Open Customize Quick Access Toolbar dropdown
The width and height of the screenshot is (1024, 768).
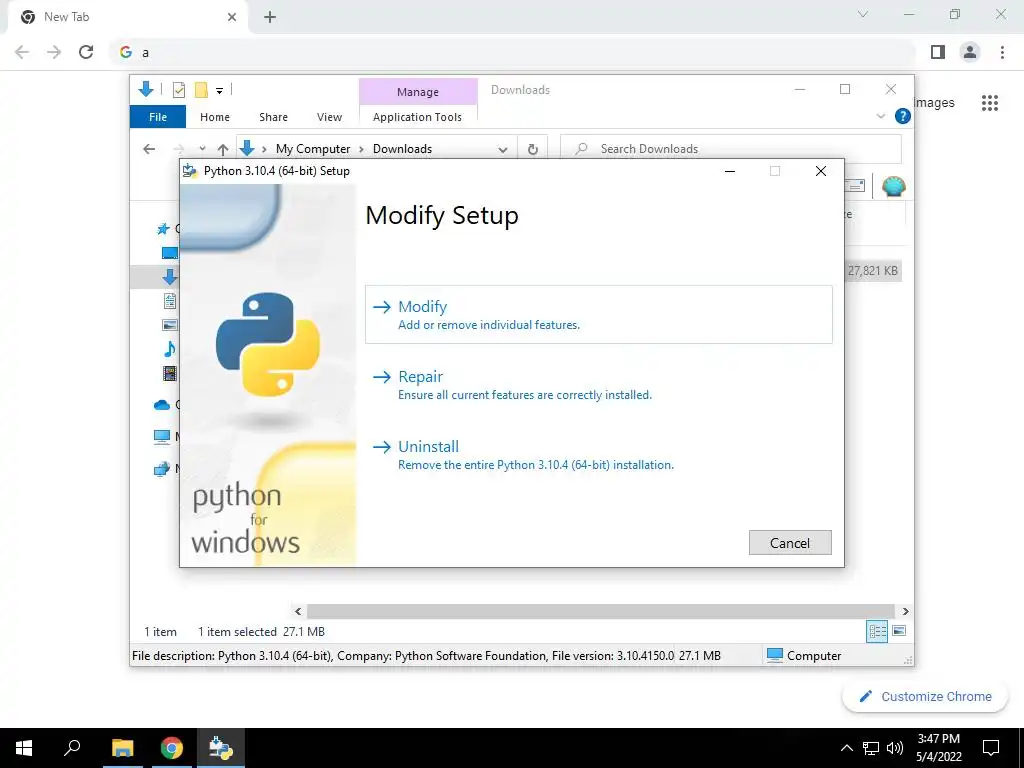[x=219, y=91]
